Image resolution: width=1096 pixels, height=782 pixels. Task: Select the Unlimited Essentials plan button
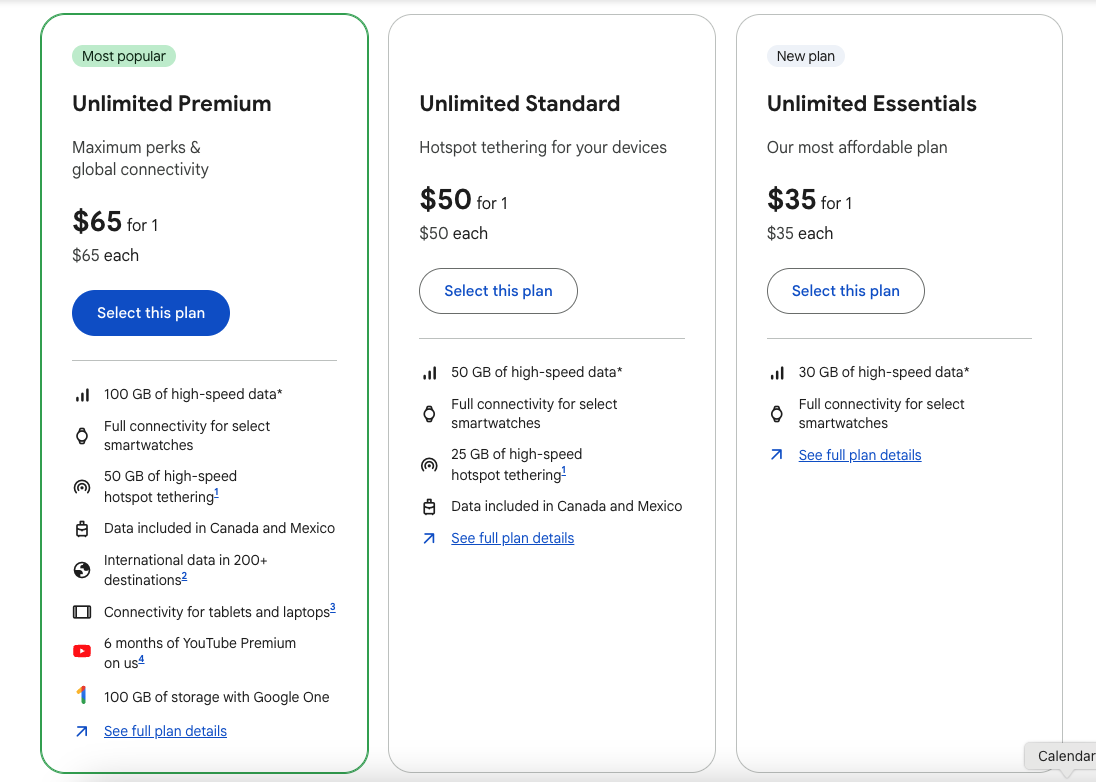click(845, 291)
